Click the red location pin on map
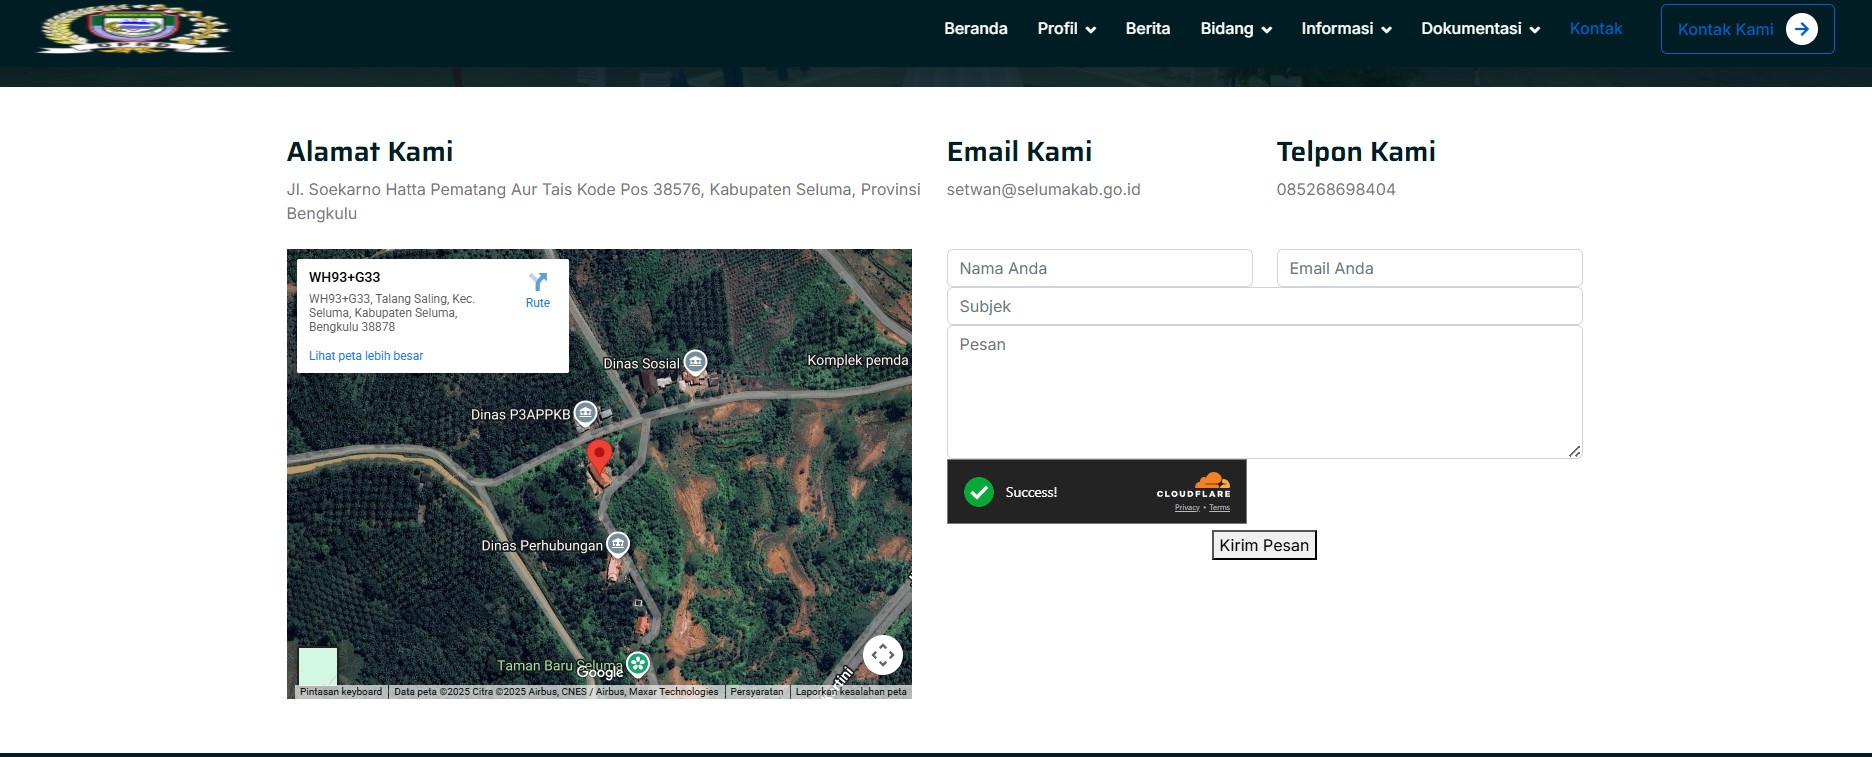1872x757 pixels. tap(599, 456)
